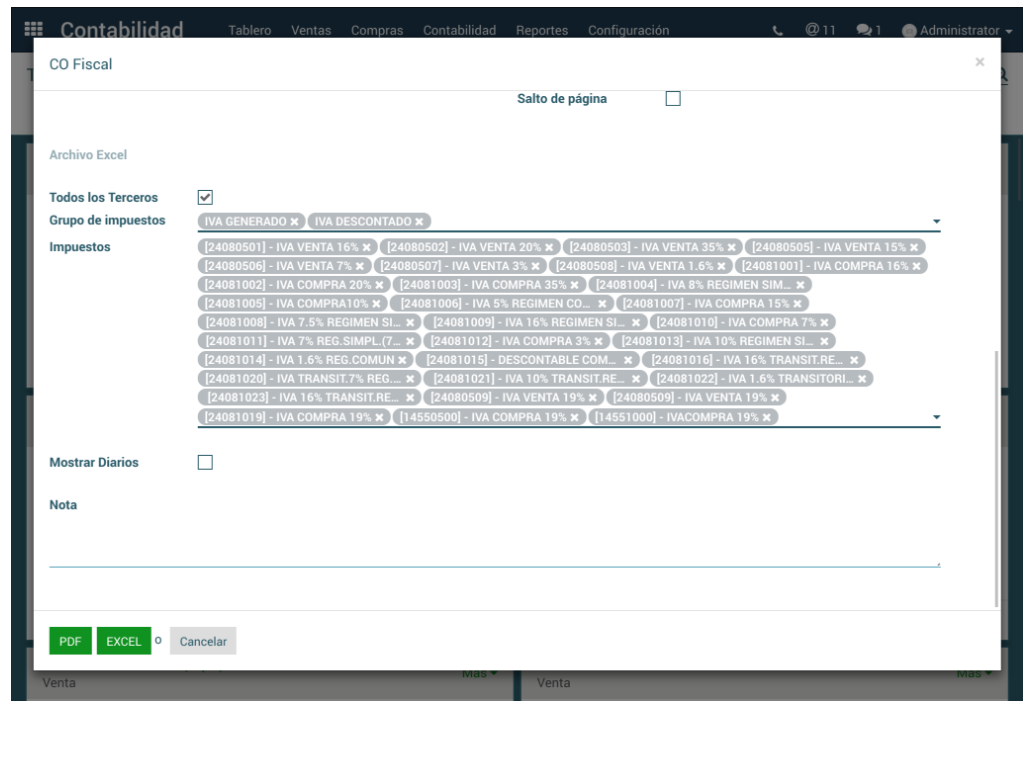The height and width of the screenshot is (767, 1023).
Task: Click the dialog's vertical scrollbar
Action: [x=996, y=478]
